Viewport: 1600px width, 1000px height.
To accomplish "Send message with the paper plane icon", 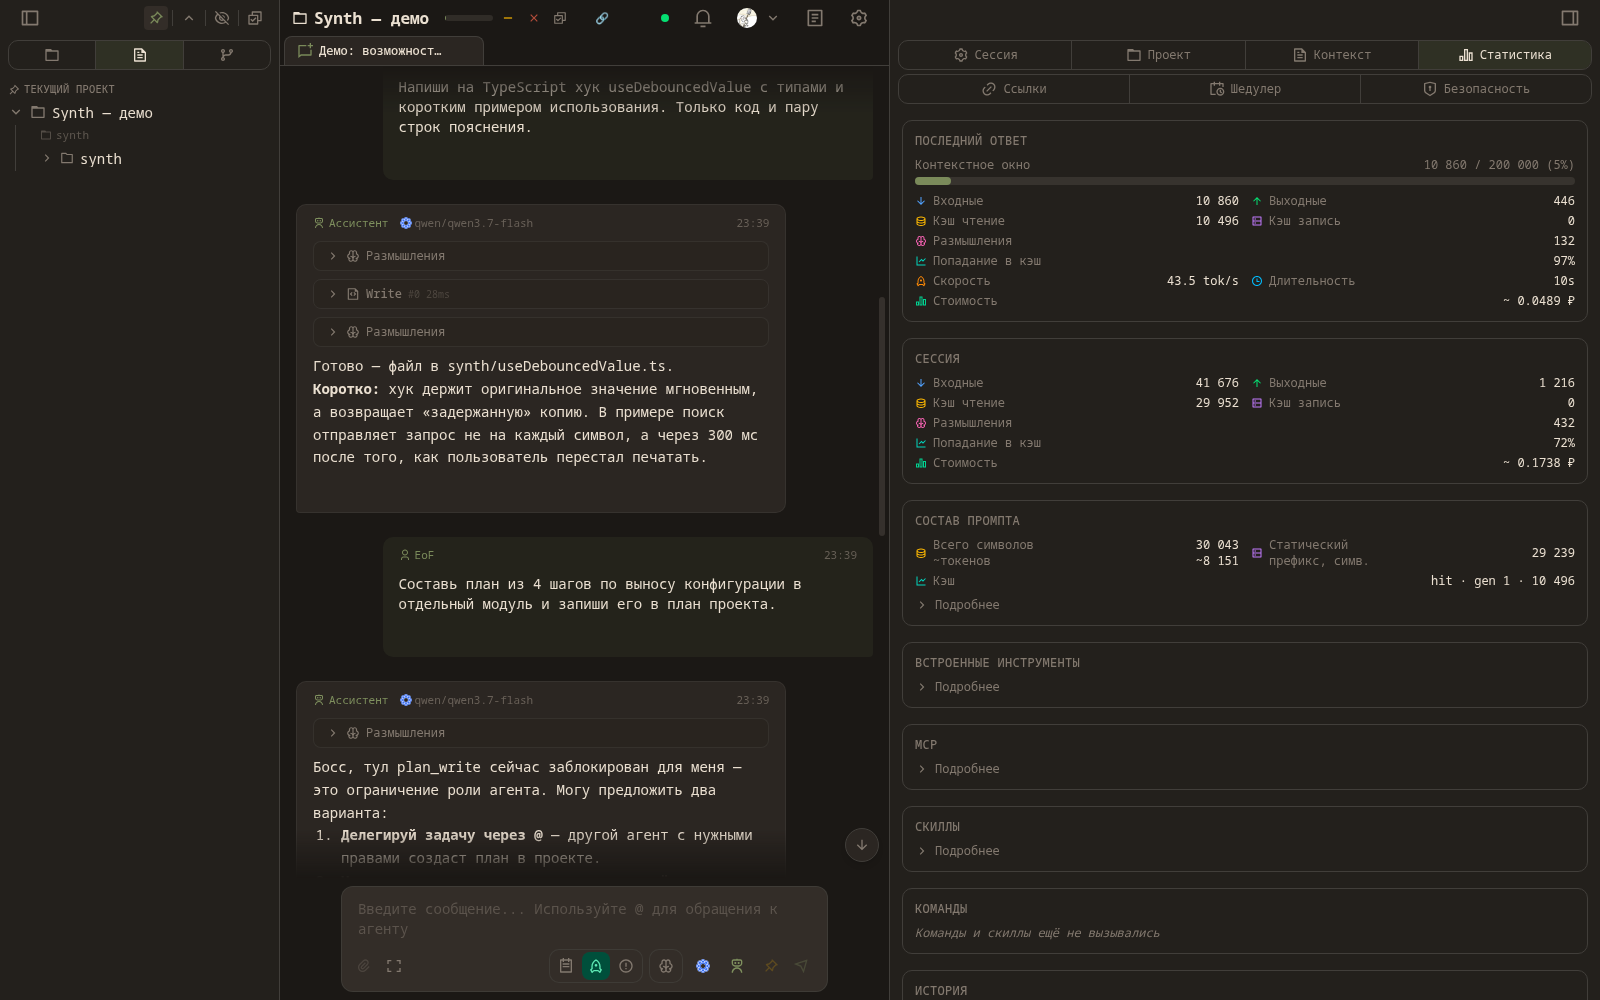I will coord(801,966).
